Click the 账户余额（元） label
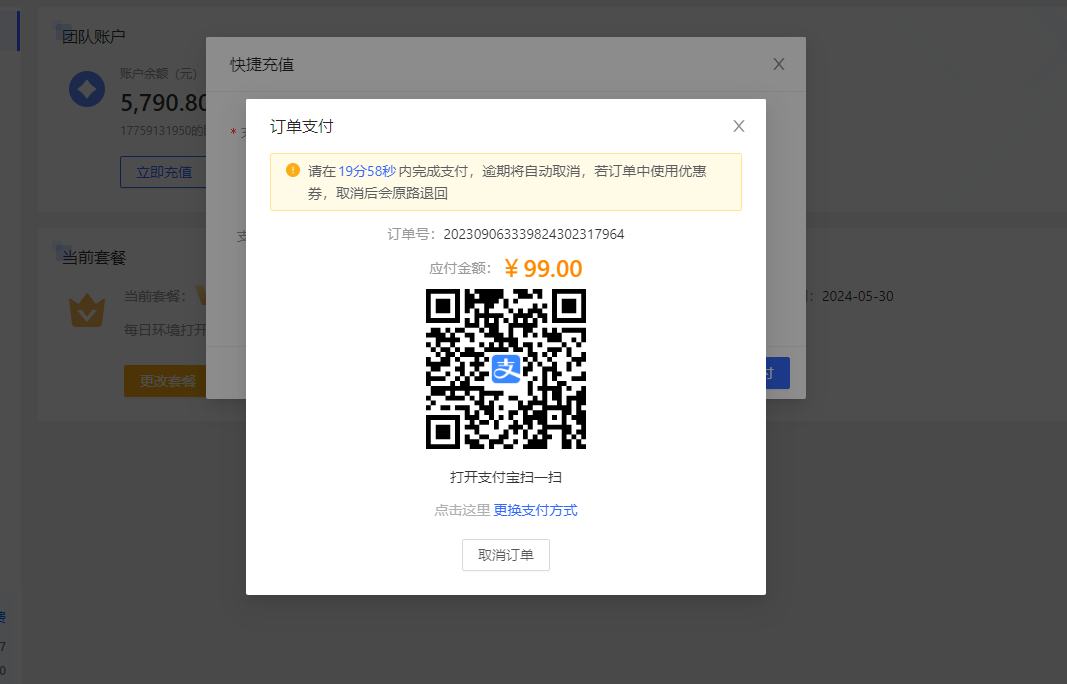 [159, 74]
